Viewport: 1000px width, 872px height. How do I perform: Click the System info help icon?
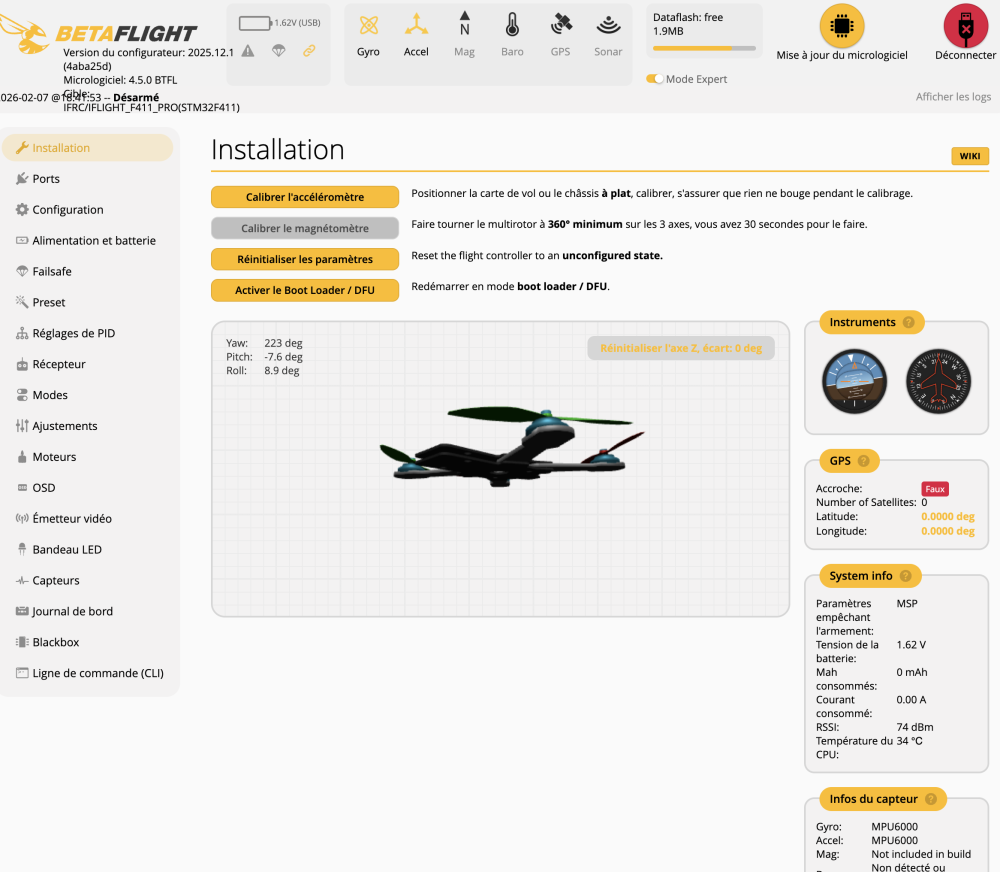point(905,576)
